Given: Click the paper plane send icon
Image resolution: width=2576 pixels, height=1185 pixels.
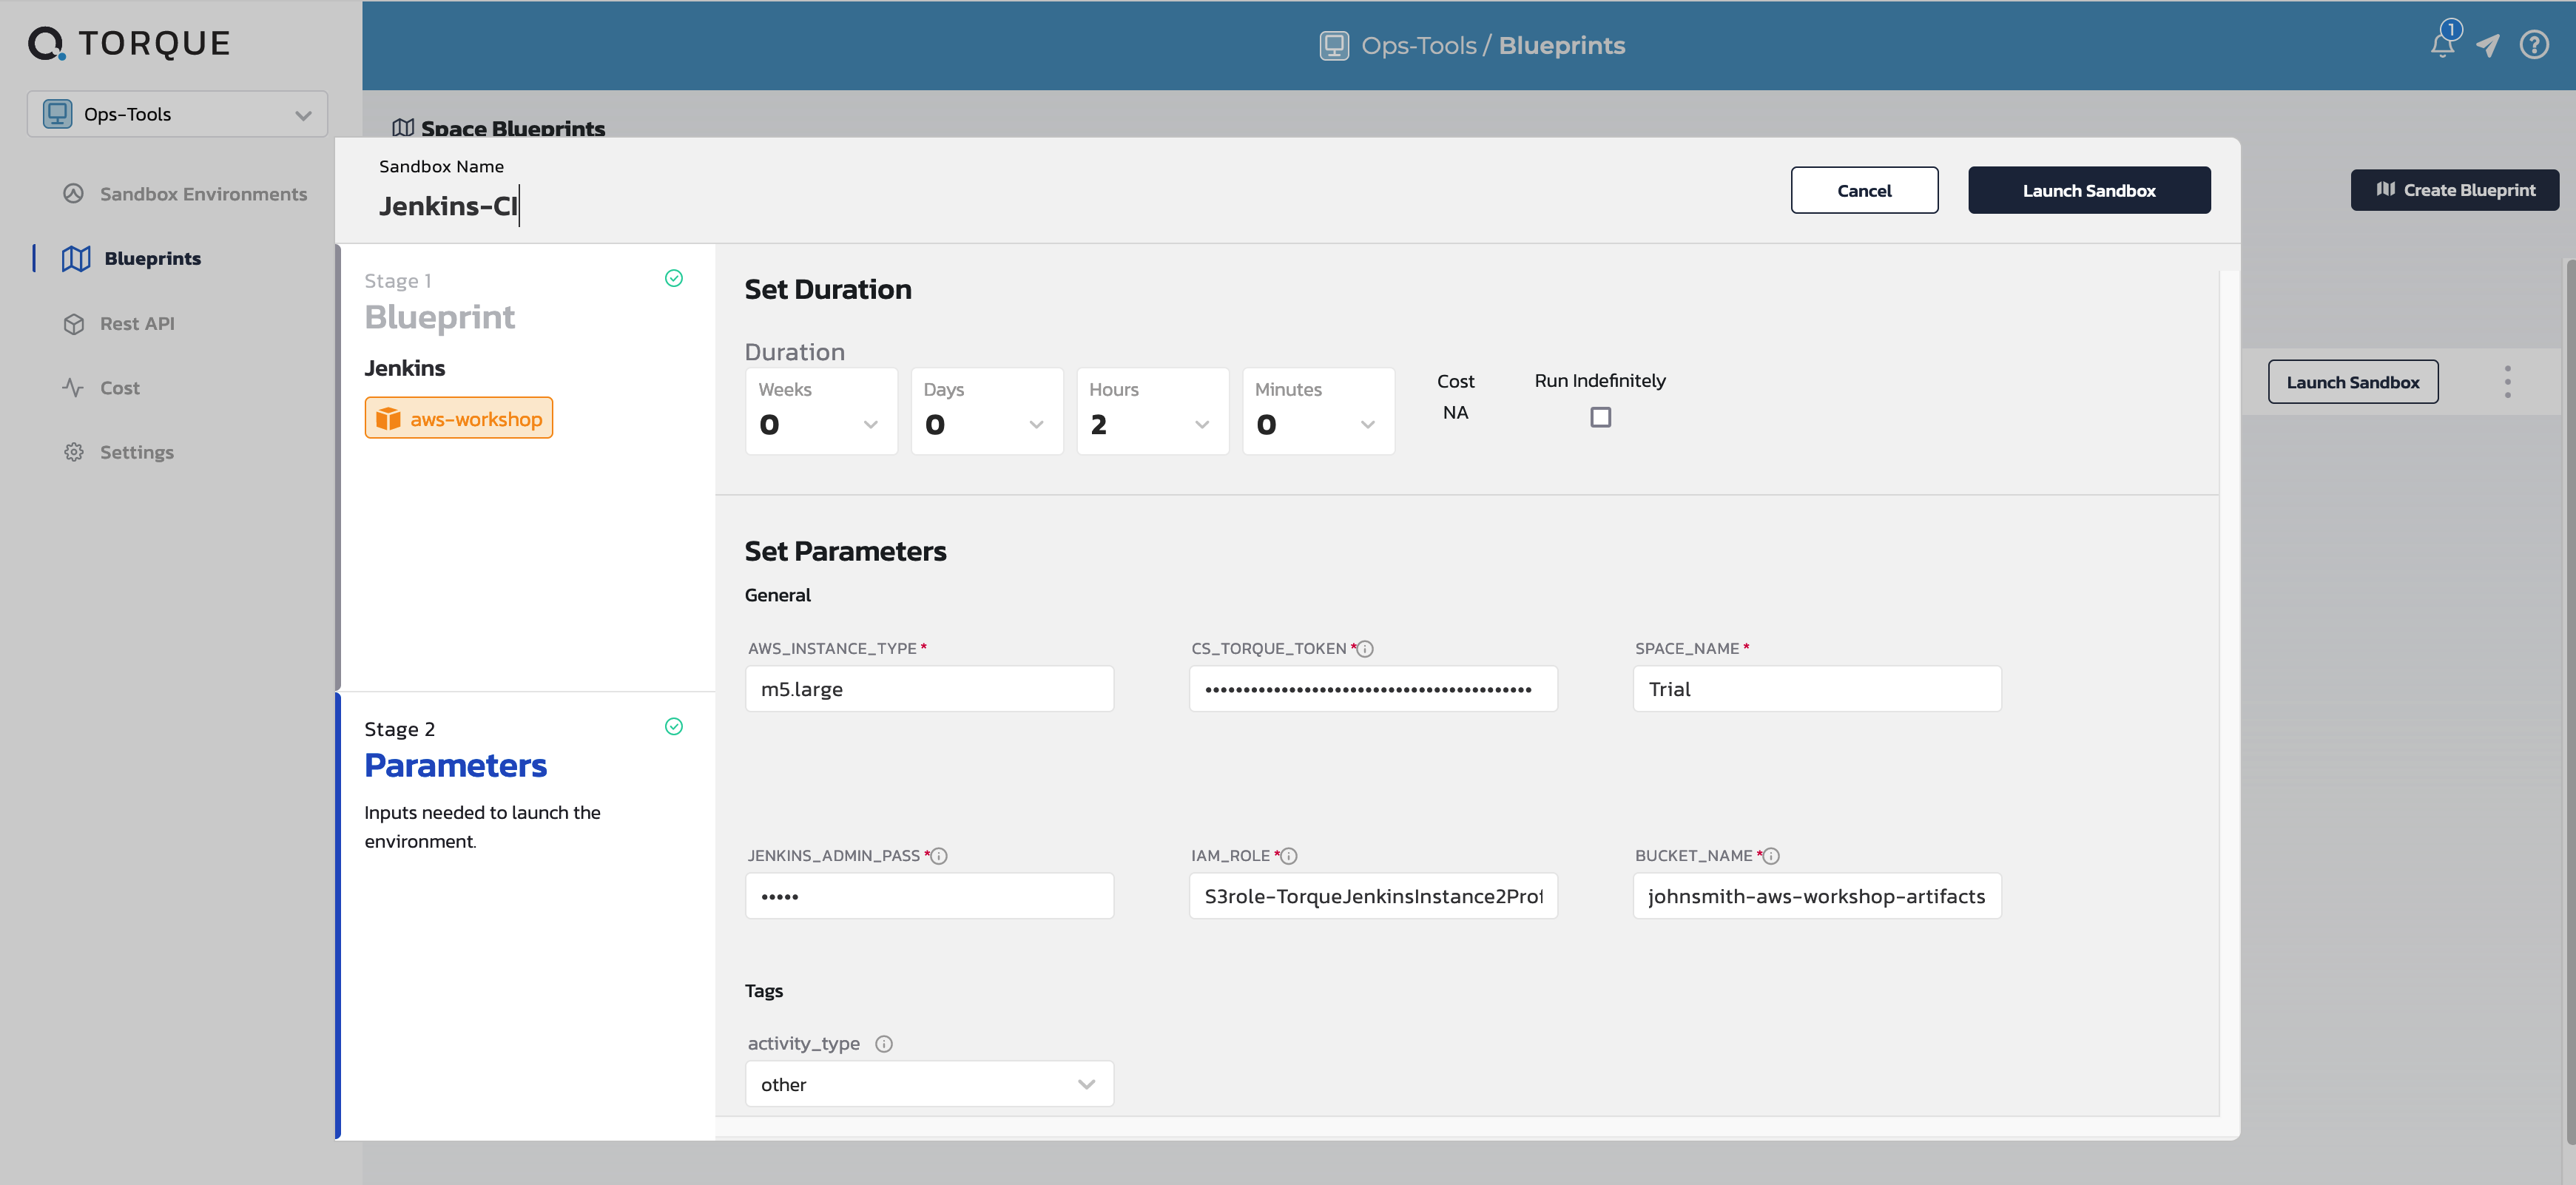Looking at the screenshot, I should tap(2488, 45).
